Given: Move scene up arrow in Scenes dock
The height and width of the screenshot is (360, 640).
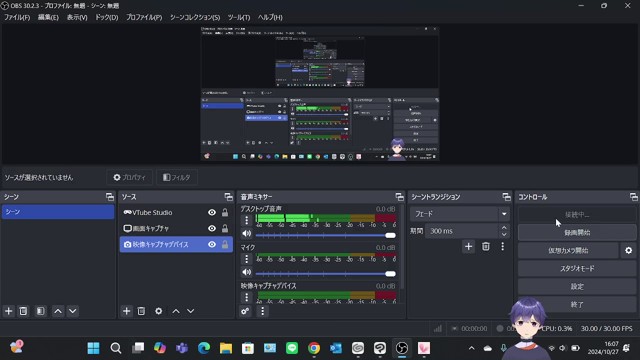Looking at the screenshot, I should pos(58,311).
